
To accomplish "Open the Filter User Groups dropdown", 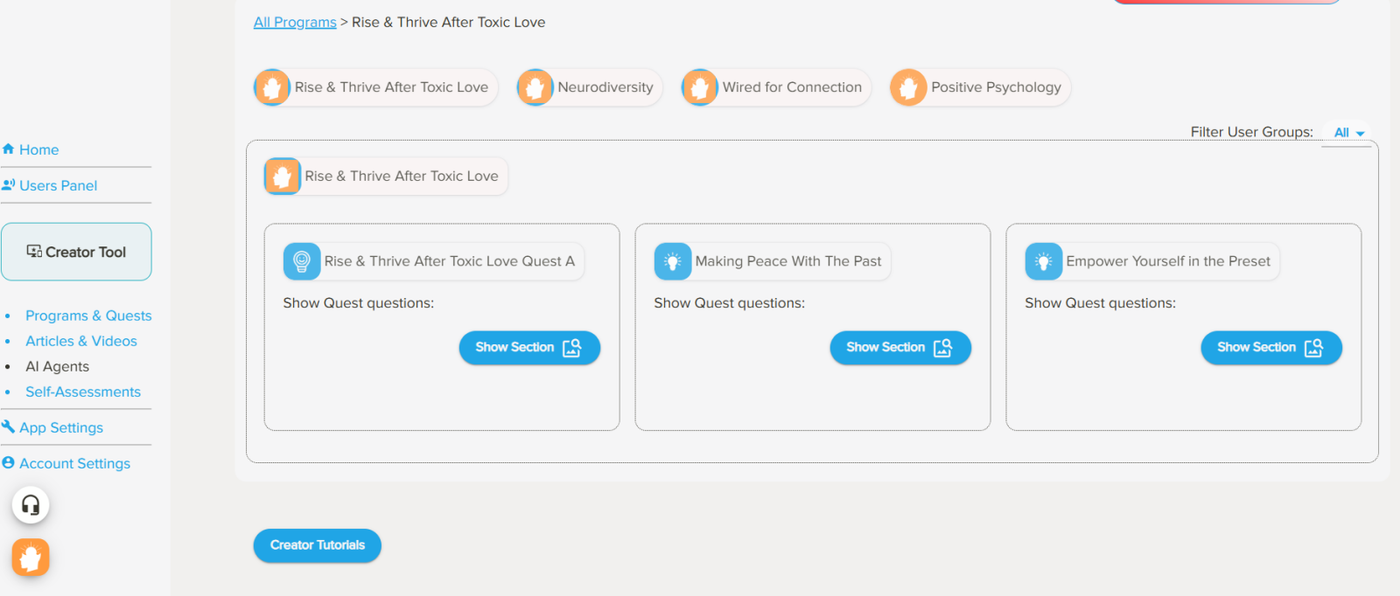I will 1348,133.
